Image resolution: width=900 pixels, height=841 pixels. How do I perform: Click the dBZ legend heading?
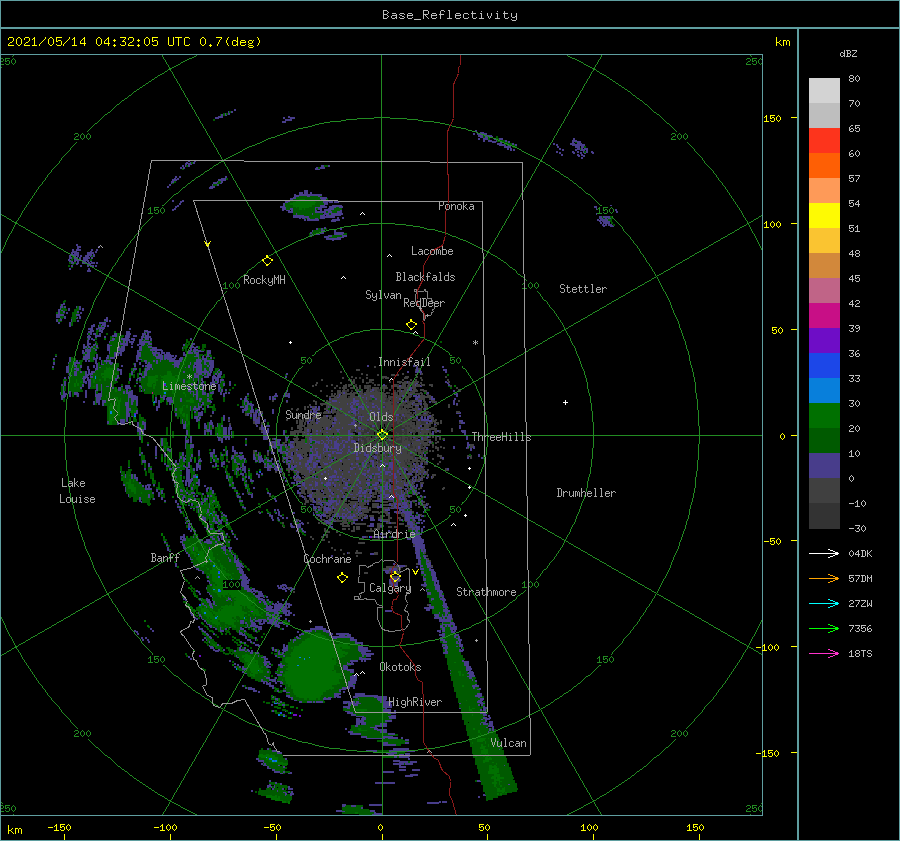848,53
